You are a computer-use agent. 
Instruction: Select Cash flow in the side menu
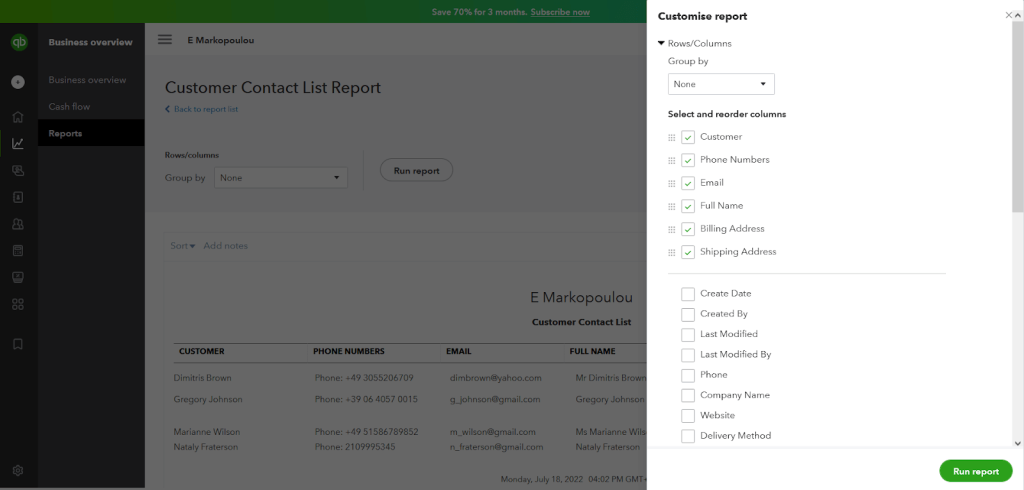(x=69, y=106)
